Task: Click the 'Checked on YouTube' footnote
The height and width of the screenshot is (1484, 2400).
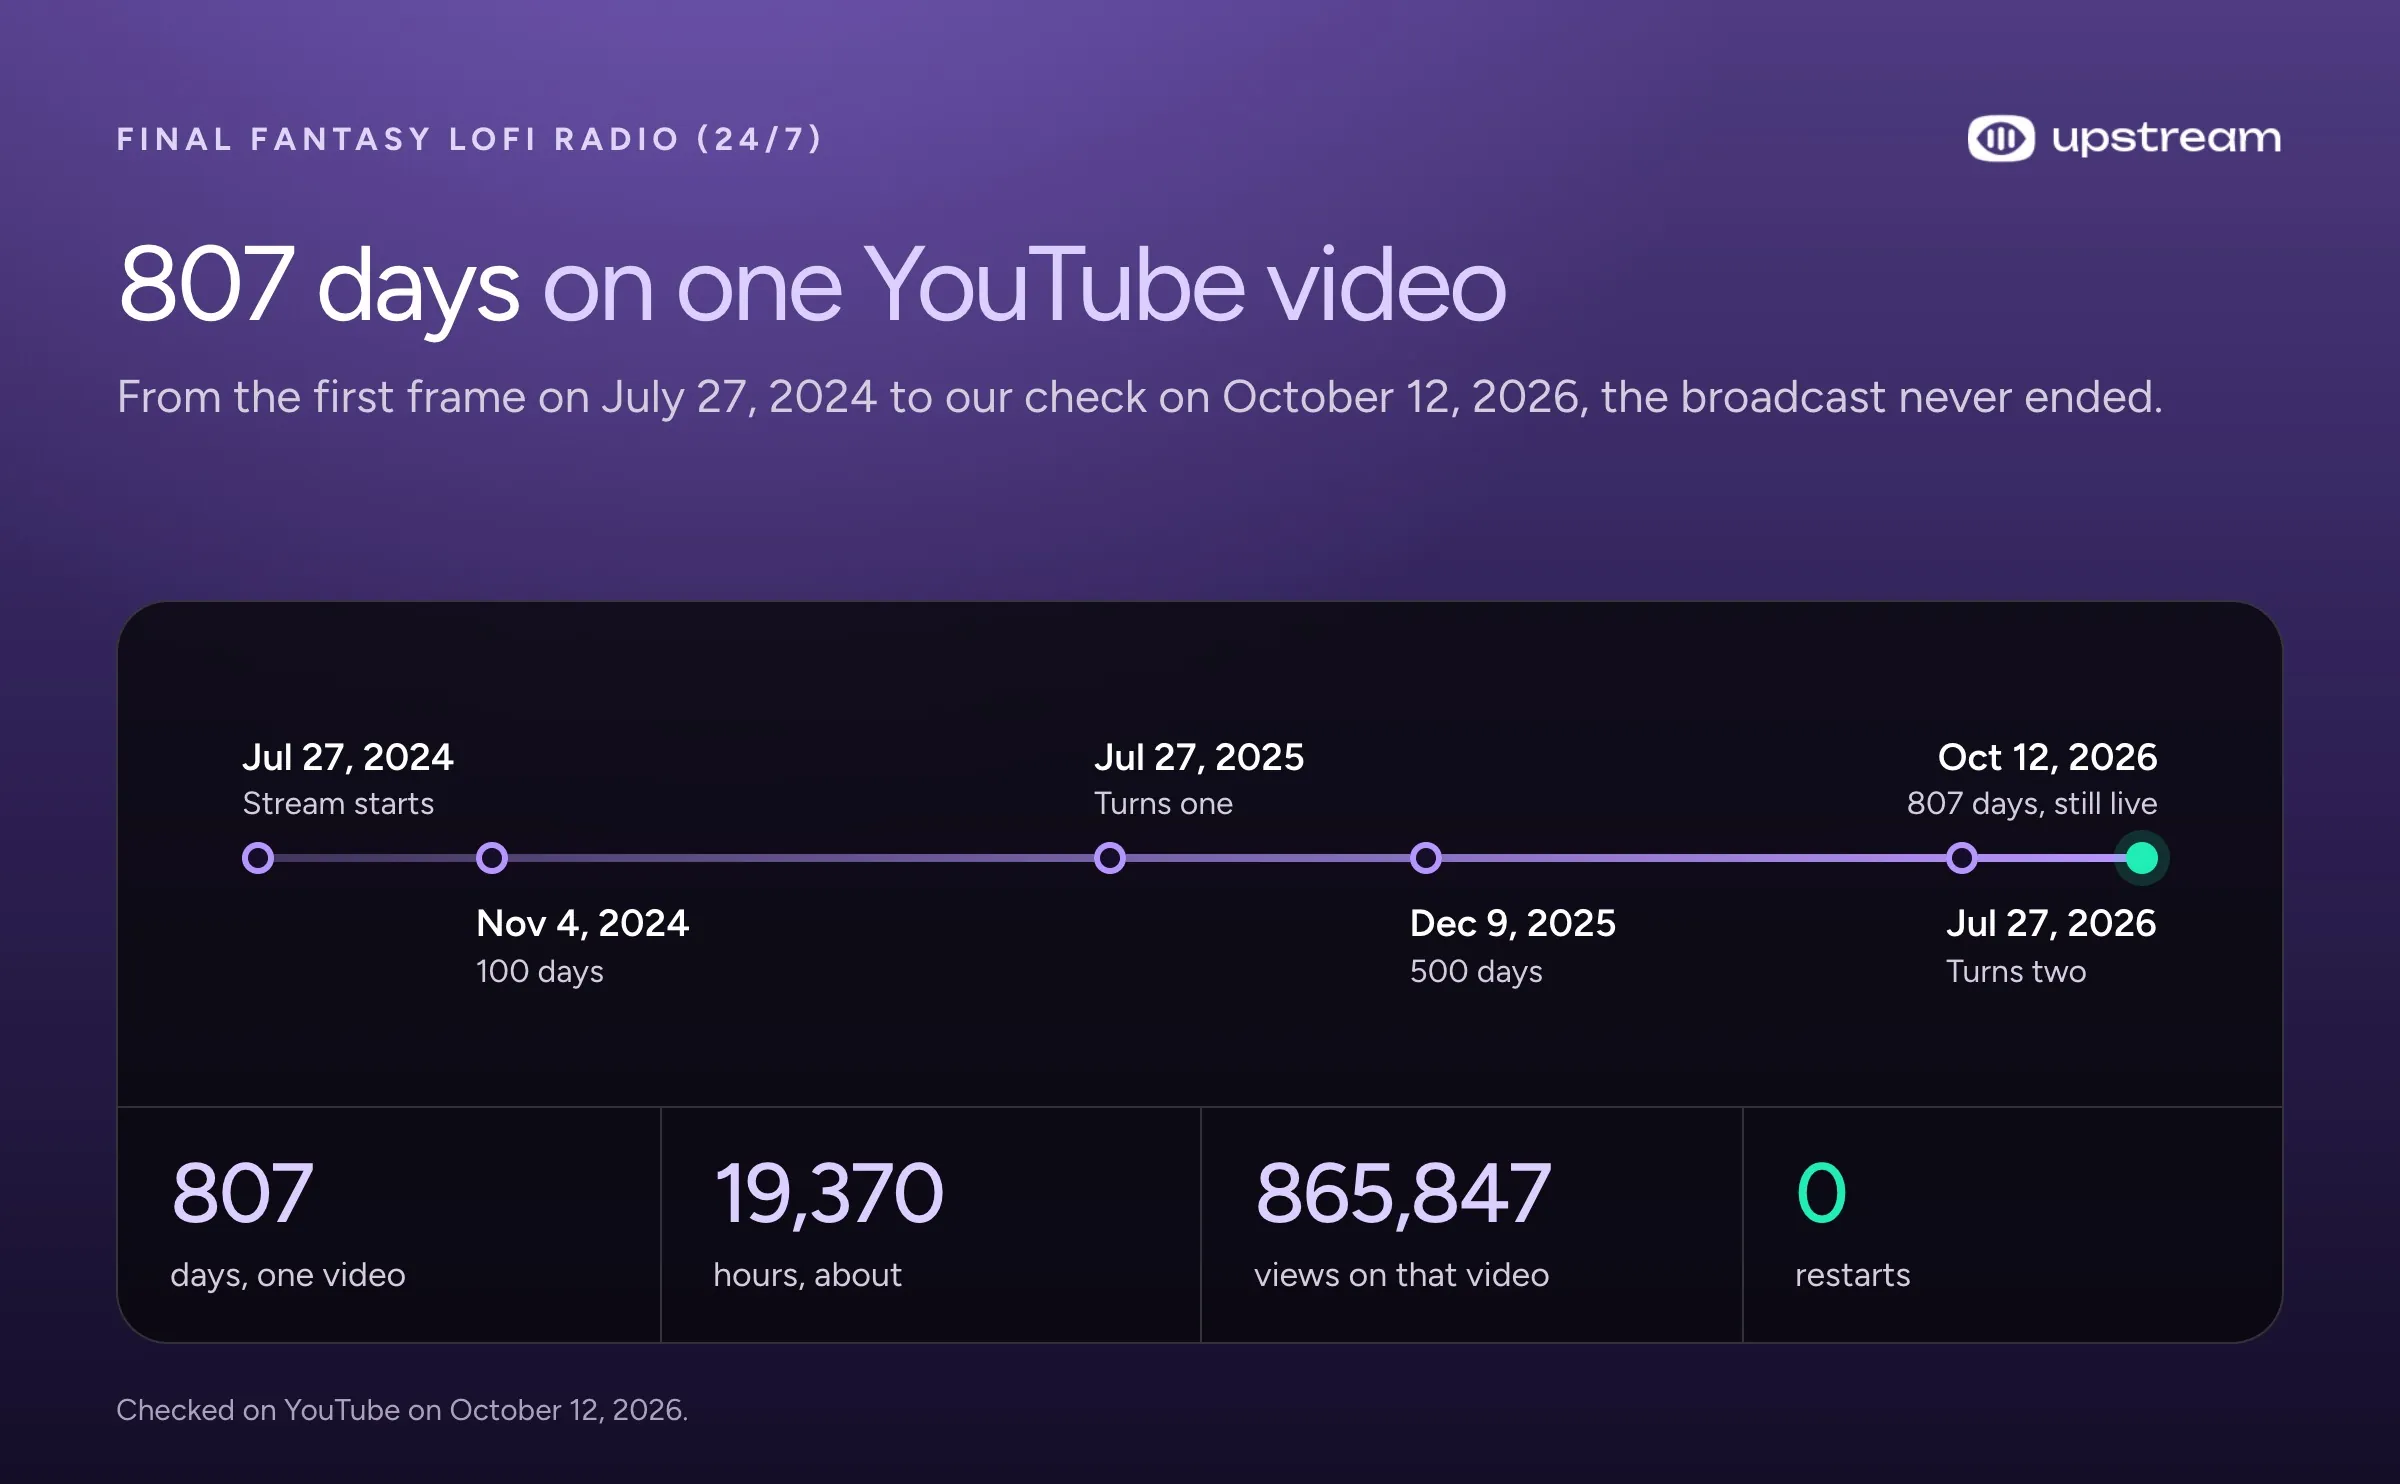Action: pos(402,1410)
